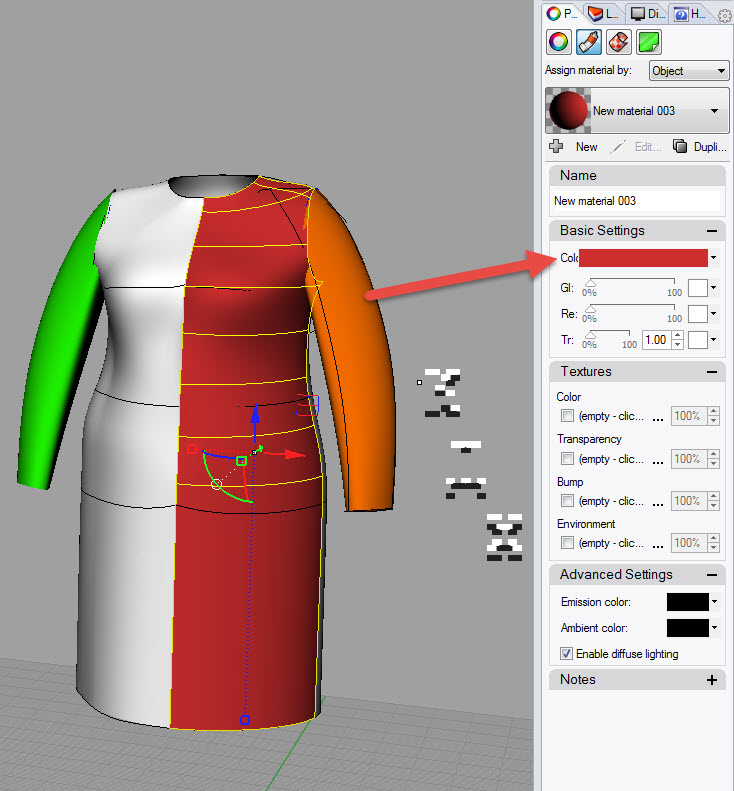Expand the Notes section
Screen dimensions: 734x791
pos(712,680)
